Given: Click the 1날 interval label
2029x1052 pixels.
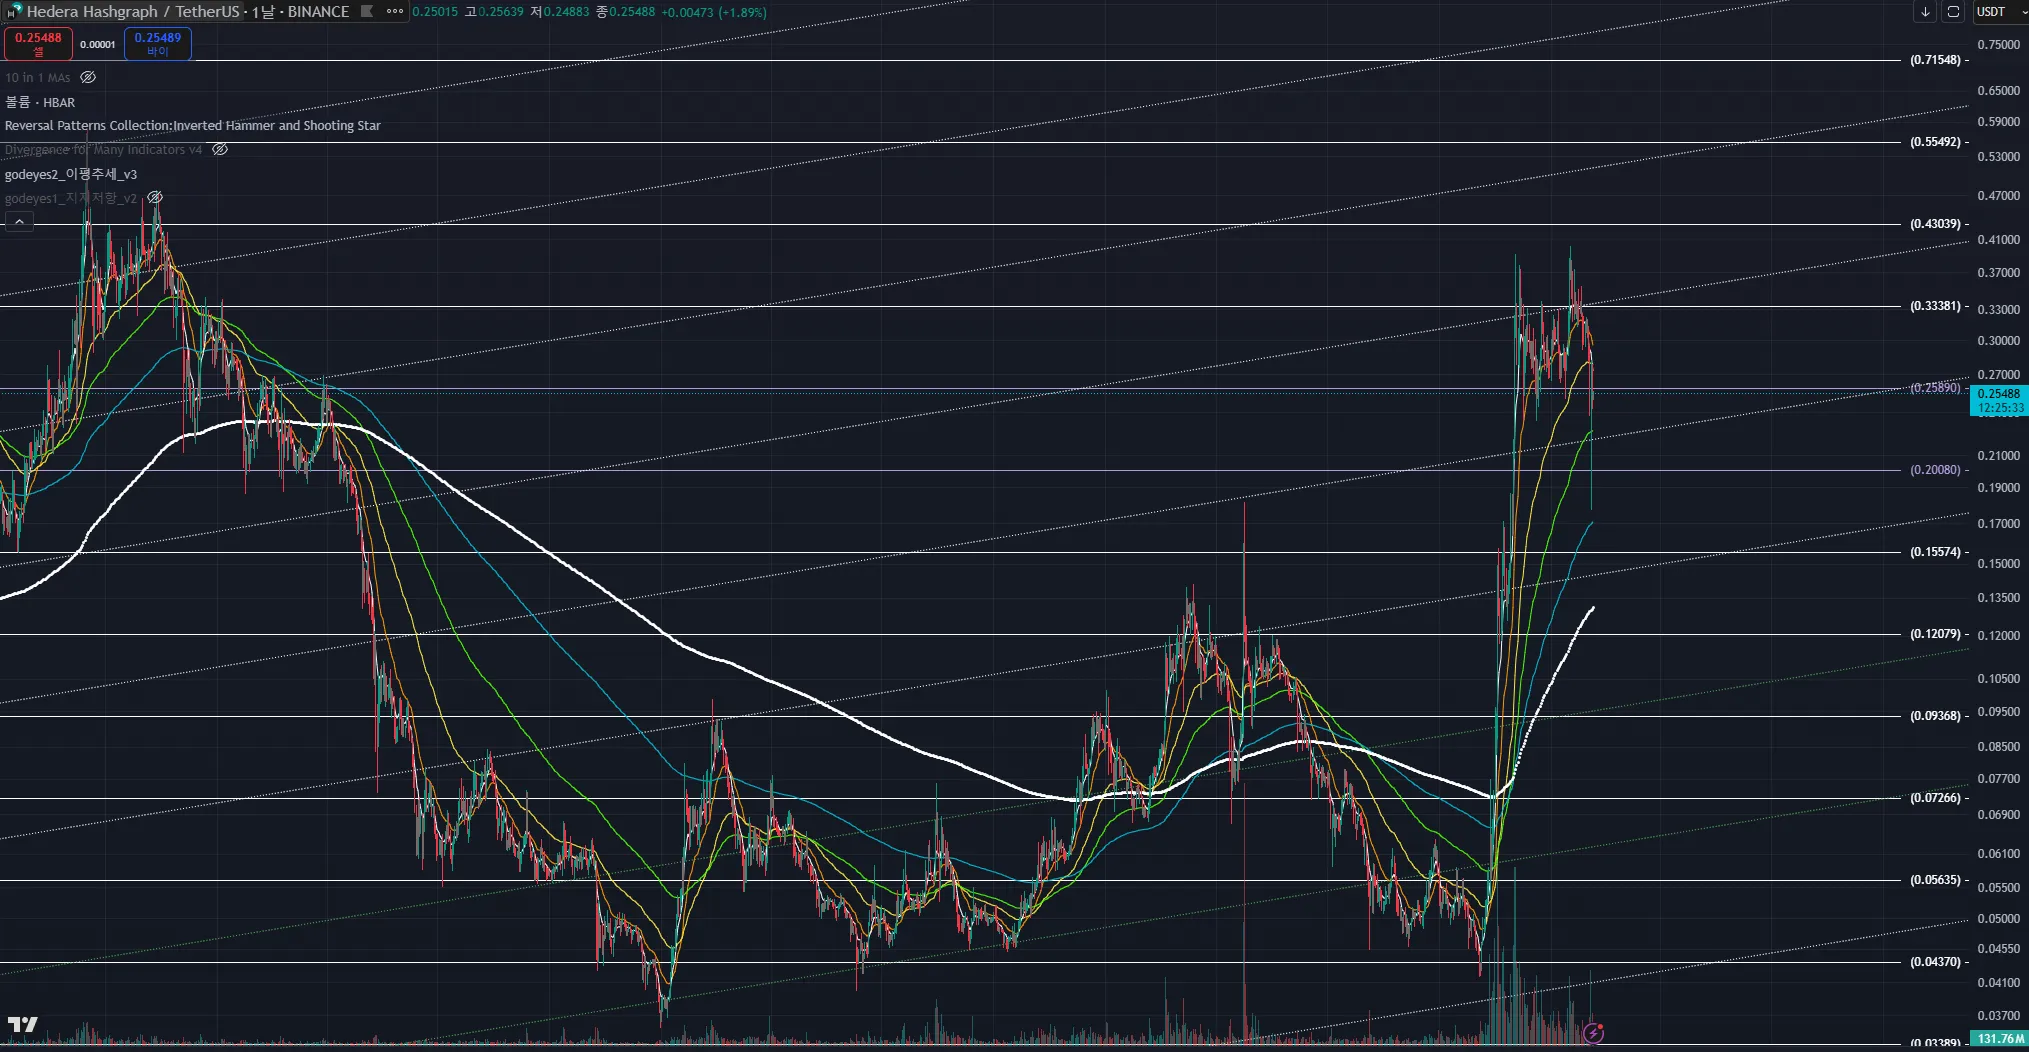Looking at the screenshot, I should tap(263, 12).
